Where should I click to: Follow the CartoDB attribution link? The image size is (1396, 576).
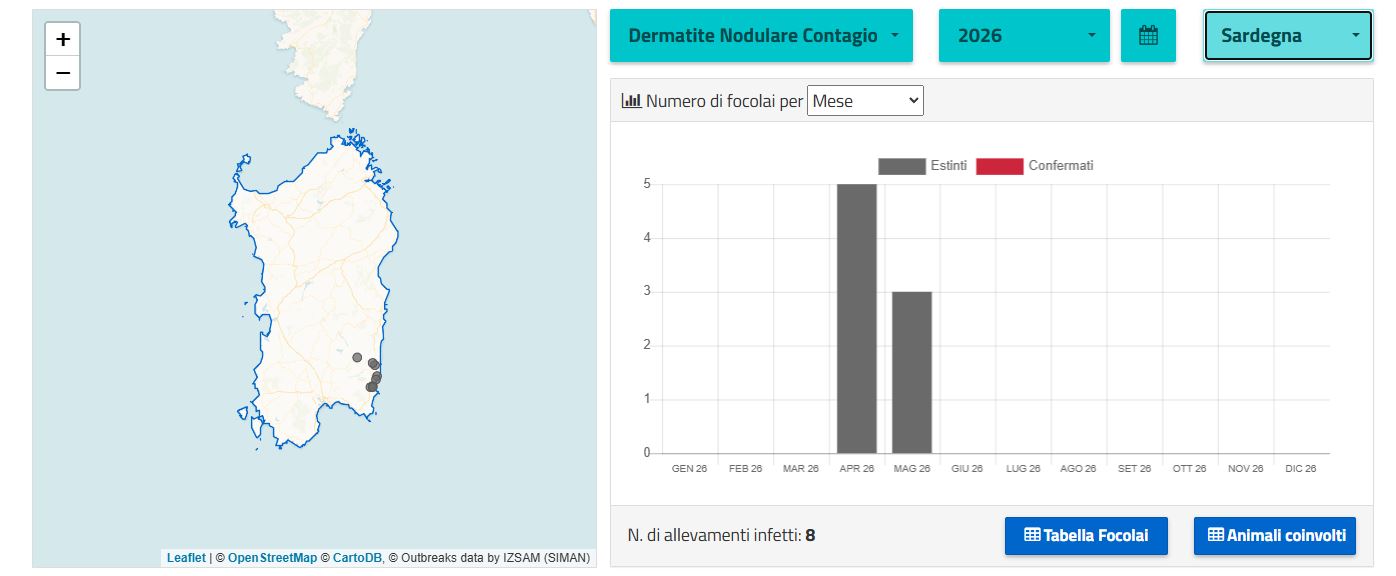(356, 558)
